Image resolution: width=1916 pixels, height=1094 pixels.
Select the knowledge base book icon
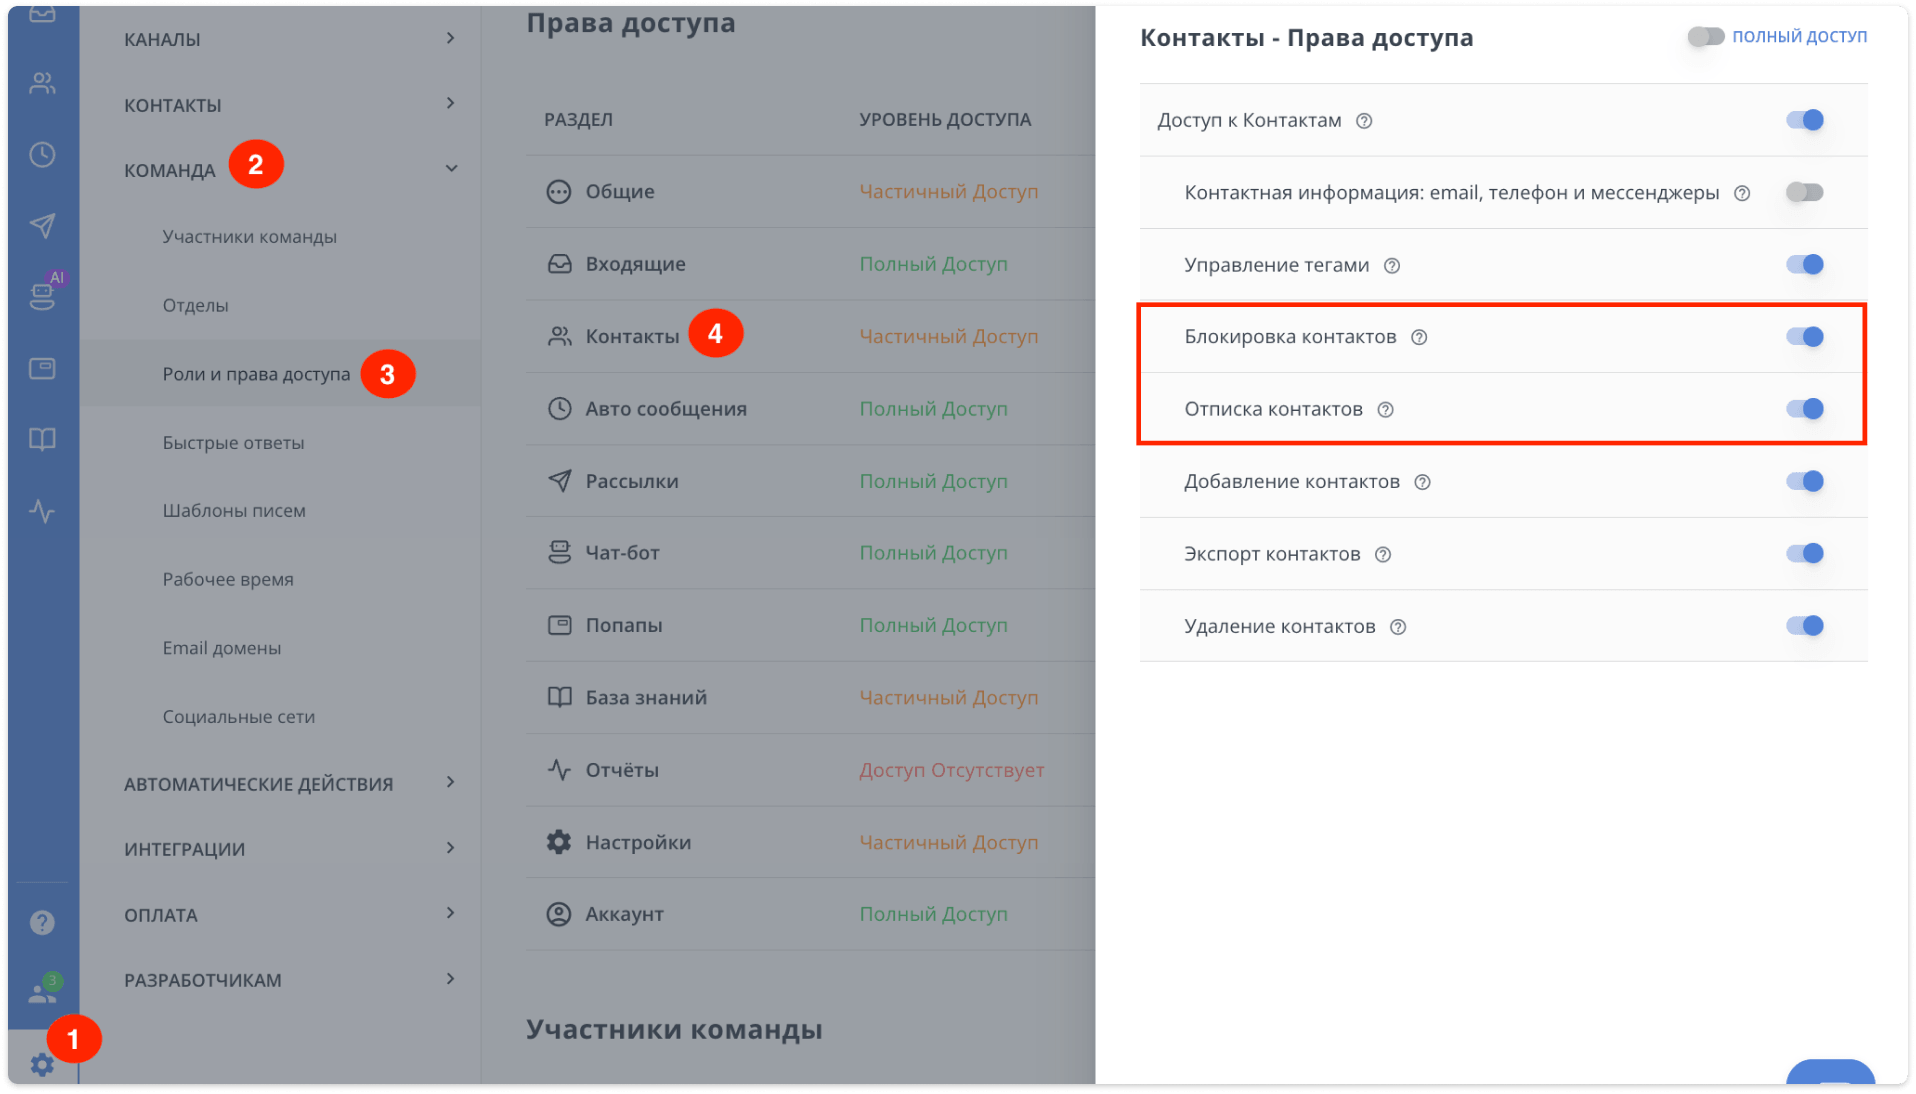[x=42, y=438]
